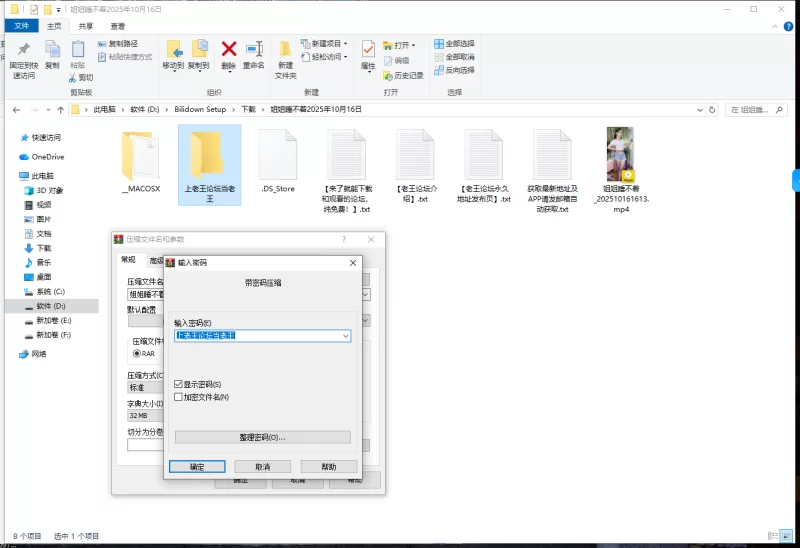
Task: Uncheck the 显示密码 (Show password) checkbox
Action: click(x=178, y=384)
